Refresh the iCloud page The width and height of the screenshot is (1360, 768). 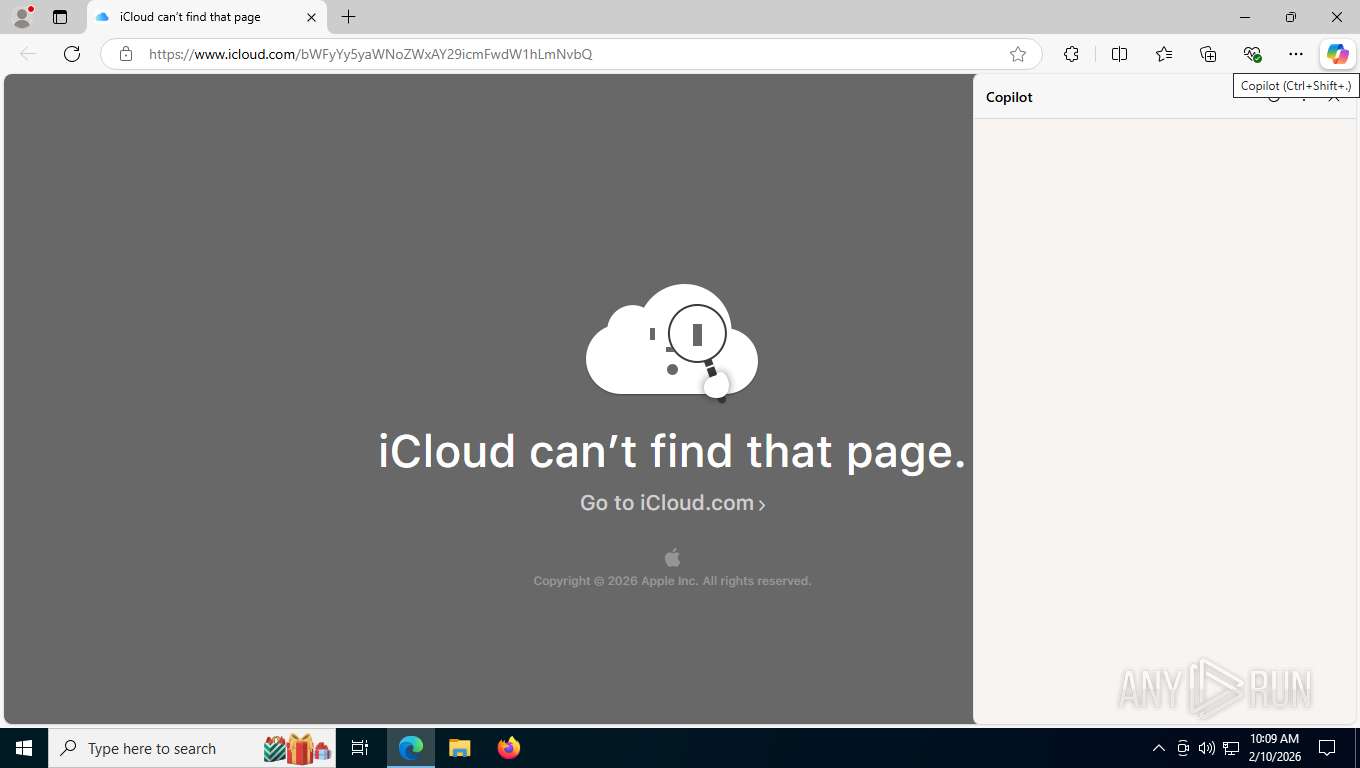click(72, 54)
